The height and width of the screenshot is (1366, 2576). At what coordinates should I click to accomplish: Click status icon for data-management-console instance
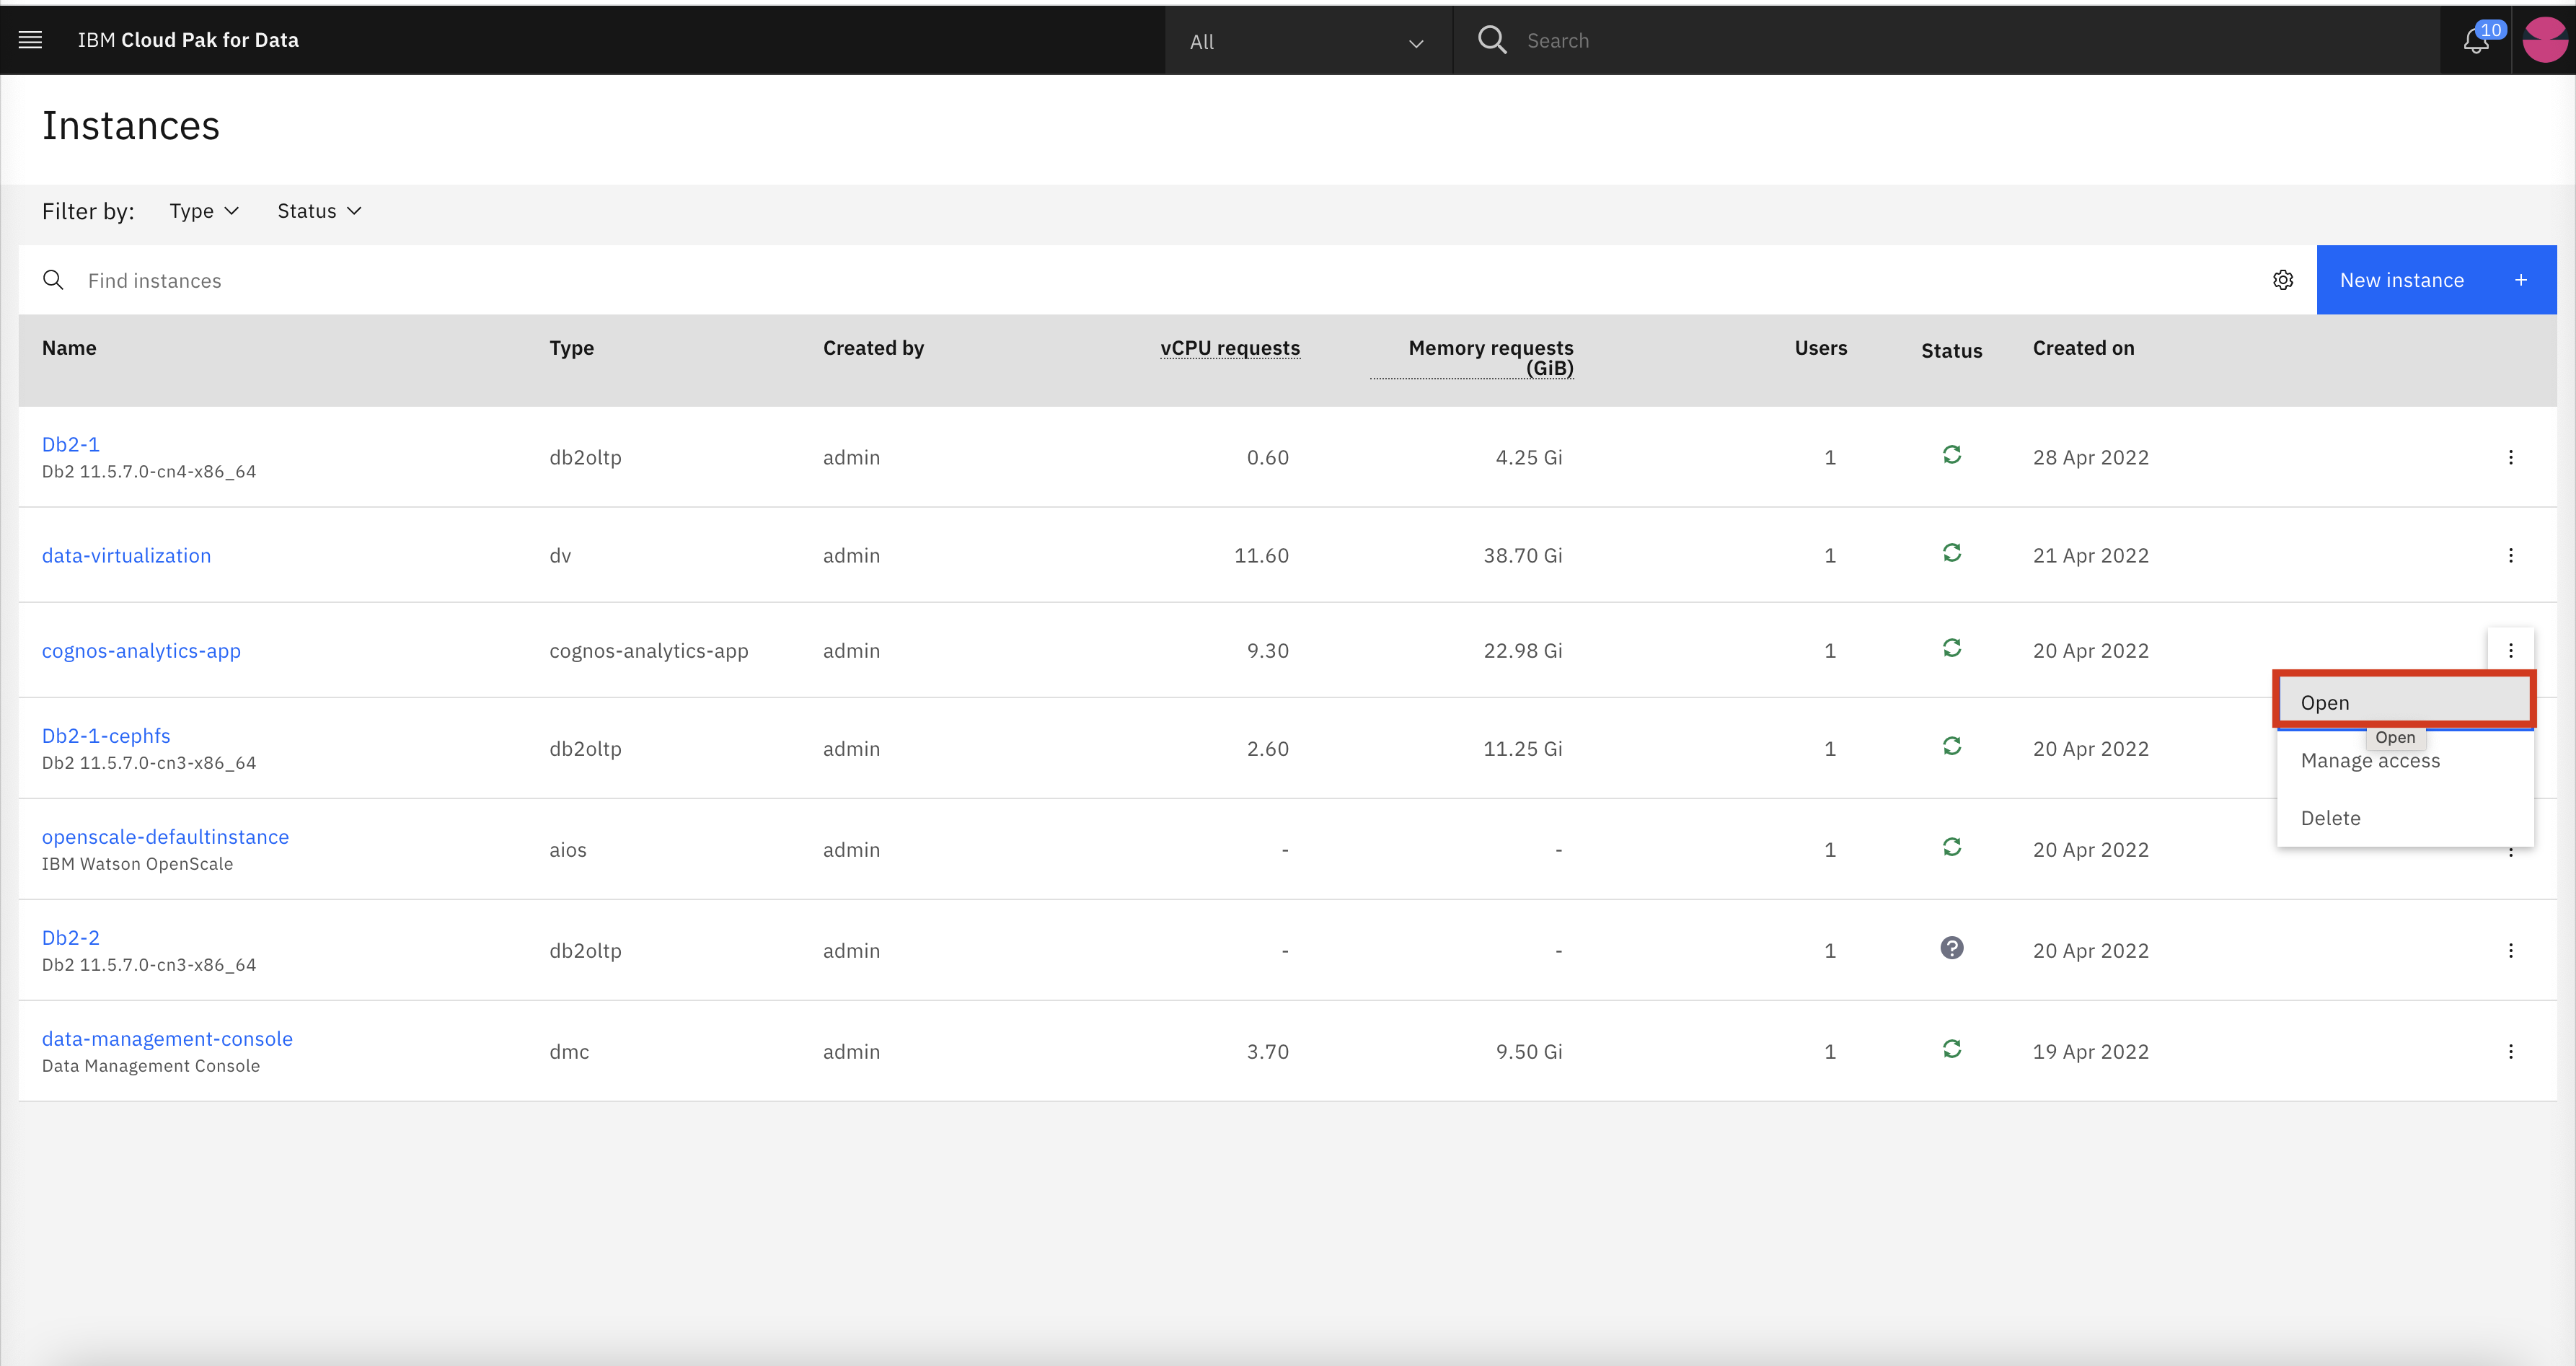point(1951,1049)
